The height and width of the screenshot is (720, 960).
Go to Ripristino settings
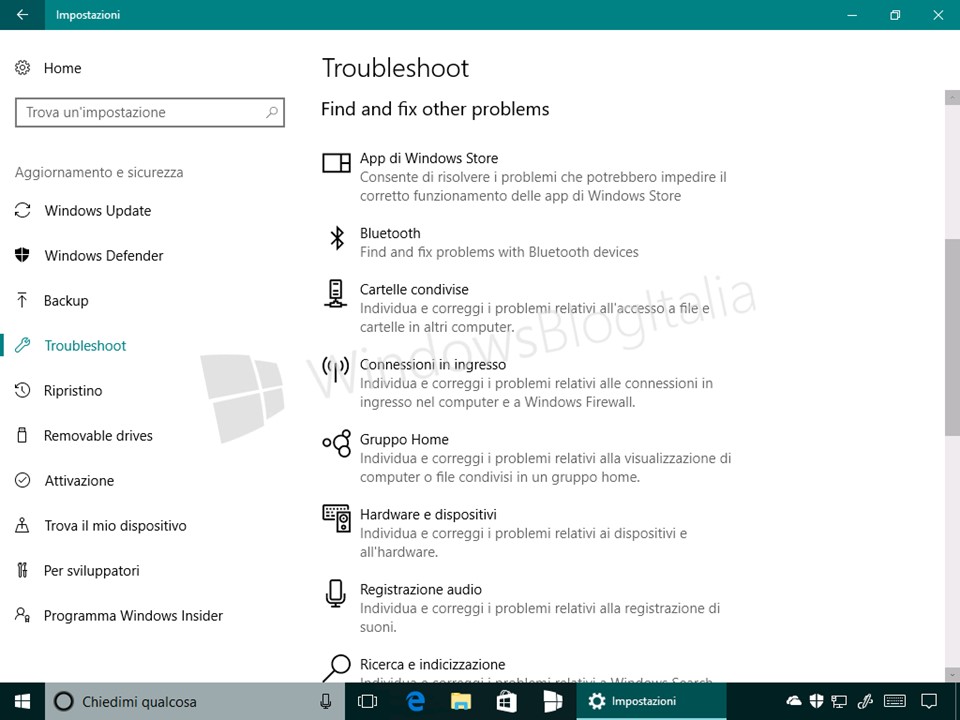point(73,391)
